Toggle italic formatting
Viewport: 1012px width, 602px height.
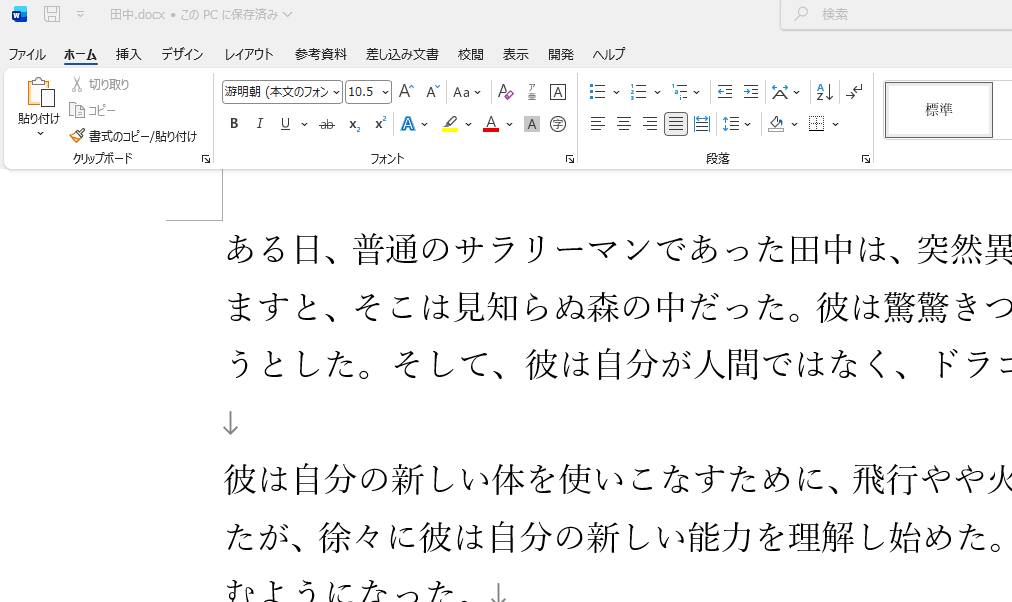pyautogui.click(x=259, y=124)
